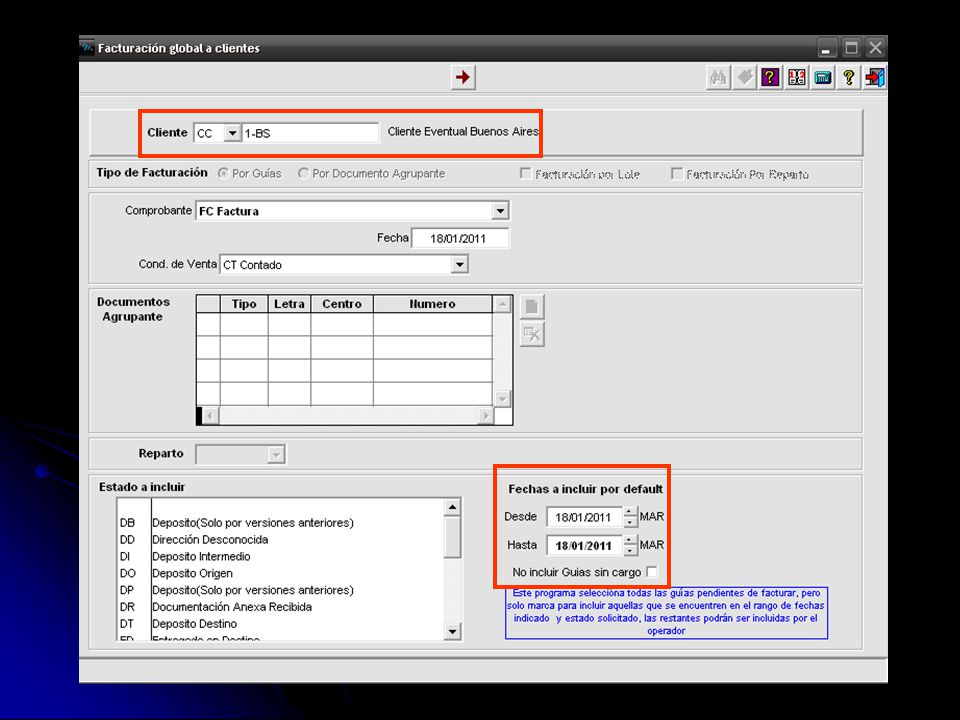The height and width of the screenshot is (720, 960).
Task: Click up arrow of Documentos grid scrollbar
Action: [502, 304]
